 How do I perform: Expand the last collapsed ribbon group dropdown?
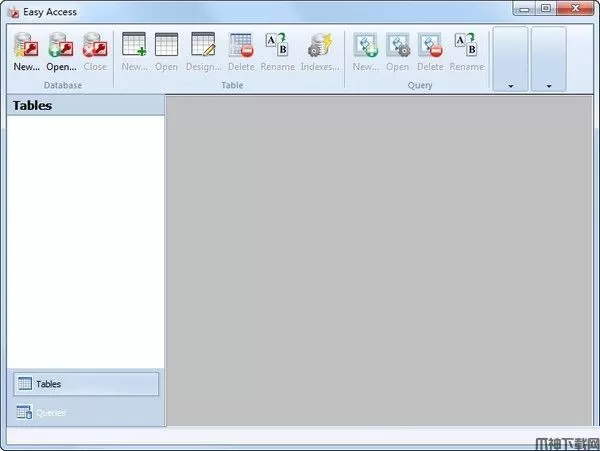(x=549, y=59)
